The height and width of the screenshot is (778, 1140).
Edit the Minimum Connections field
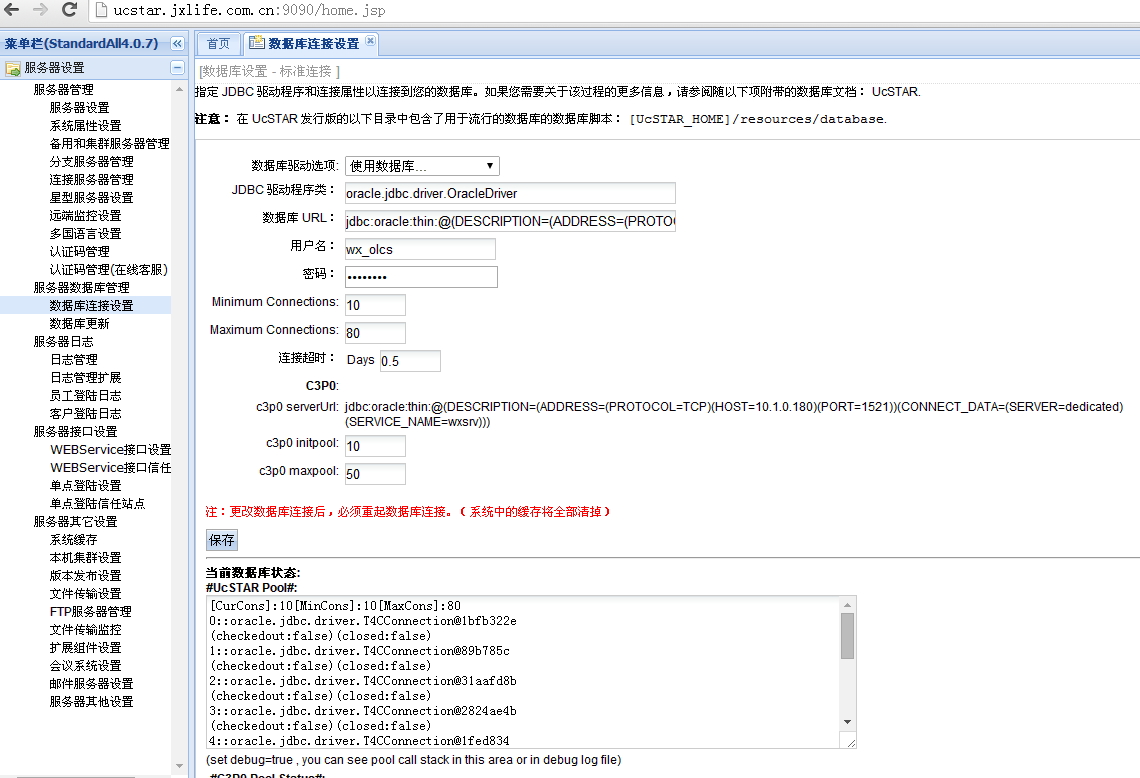(375, 305)
